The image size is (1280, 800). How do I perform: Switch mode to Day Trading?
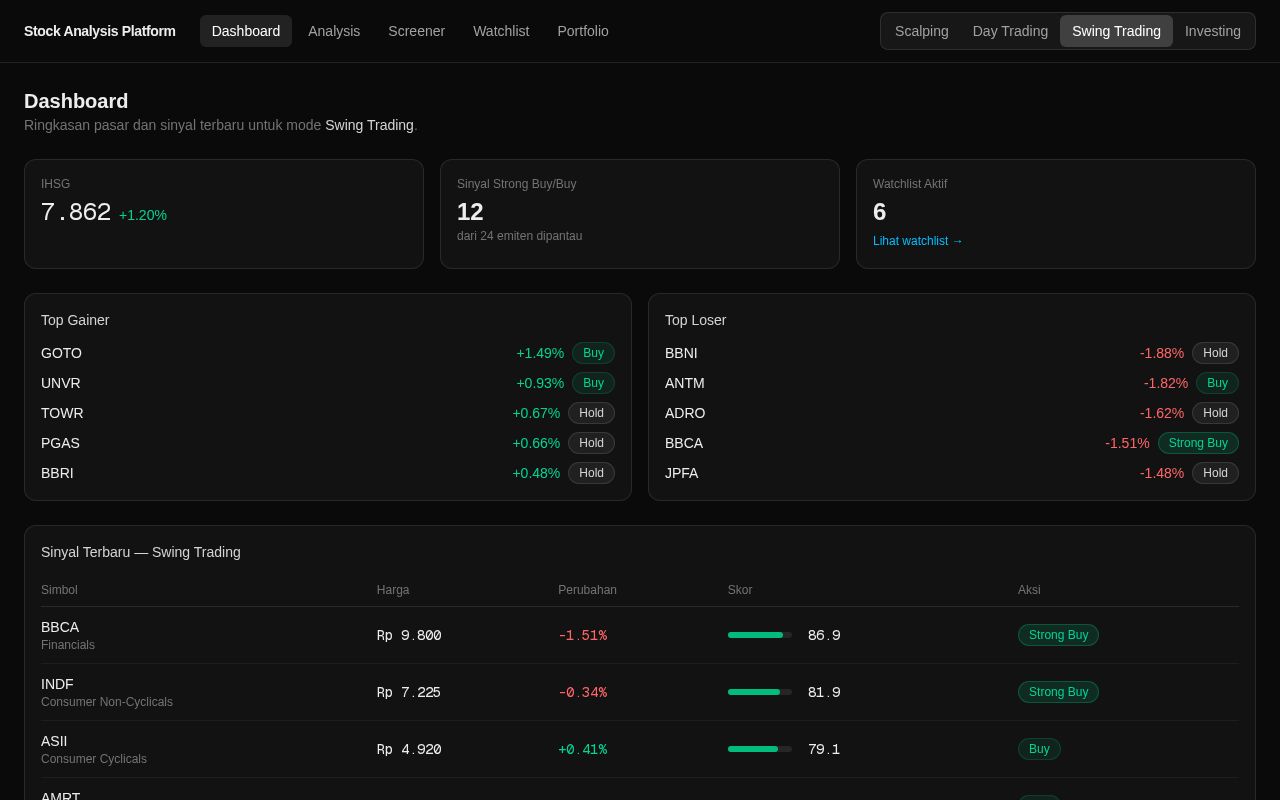pos(1010,31)
